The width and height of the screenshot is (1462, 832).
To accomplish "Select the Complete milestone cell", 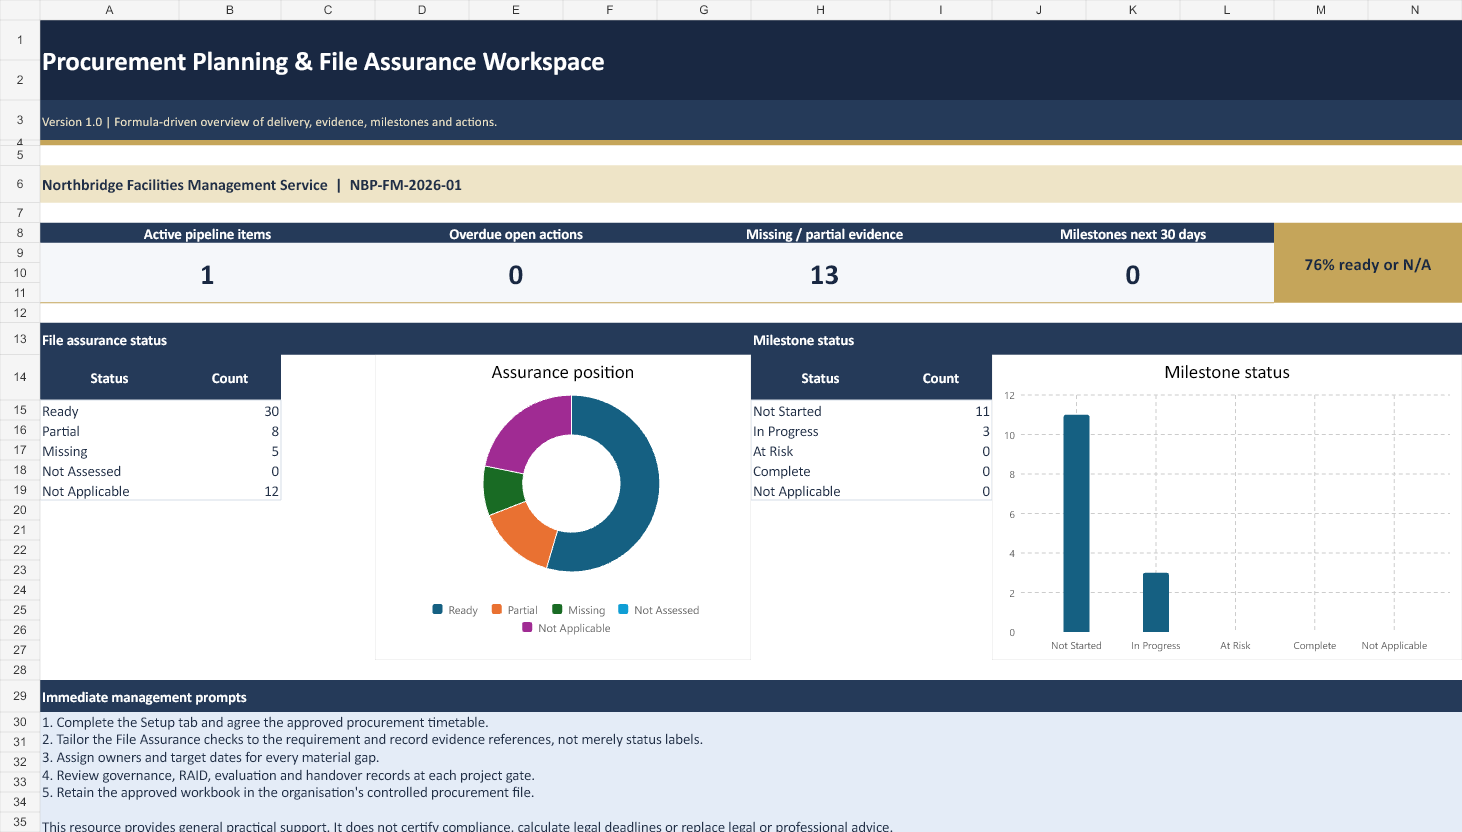I will 820,471.
